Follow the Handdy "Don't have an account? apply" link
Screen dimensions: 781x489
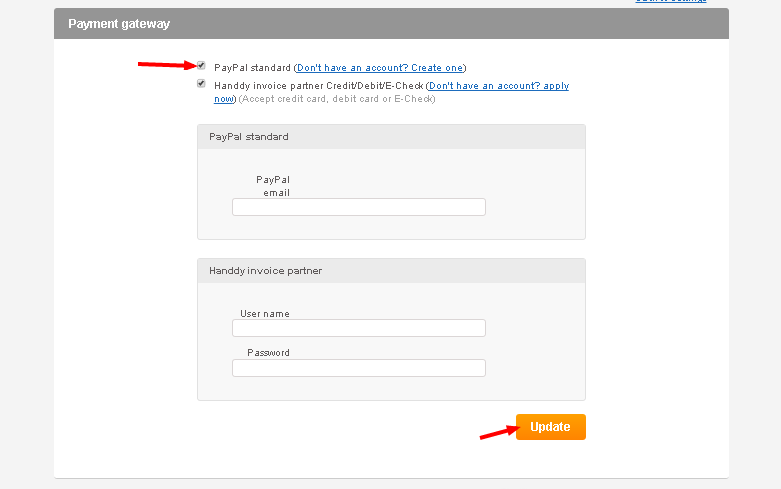click(x=499, y=86)
